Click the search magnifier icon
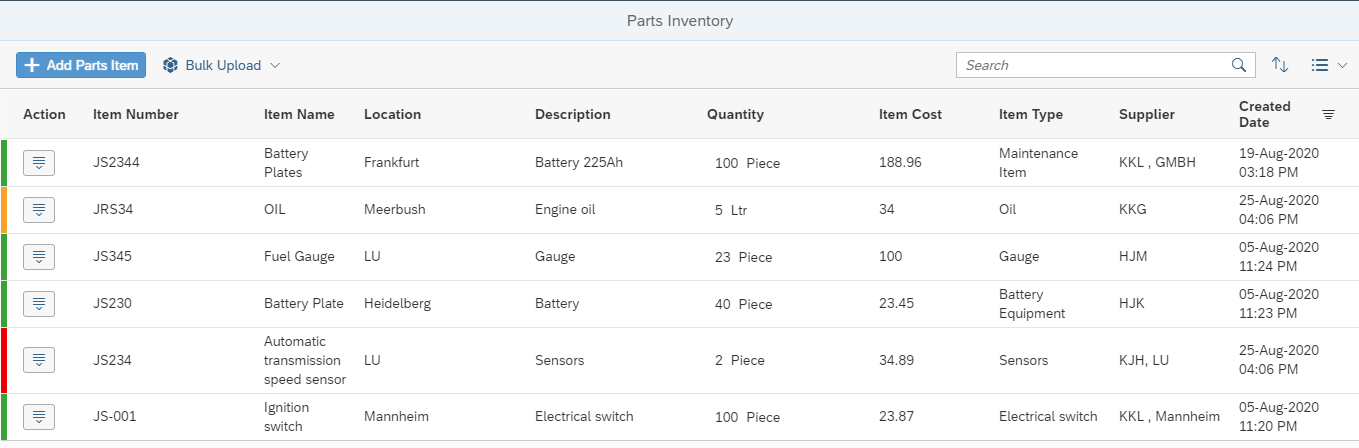1359x448 pixels. coord(1238,65)
